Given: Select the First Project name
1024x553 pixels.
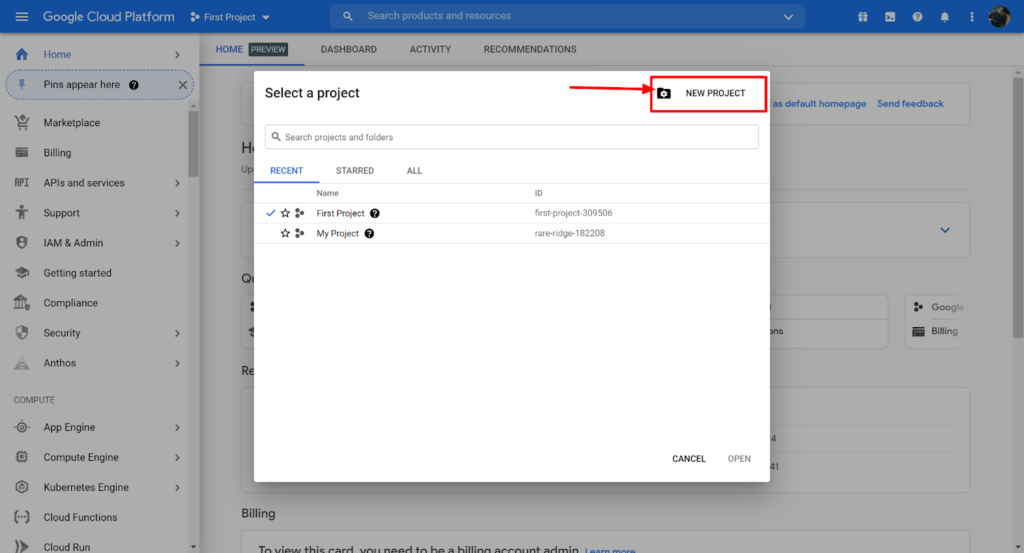Looking at the screenshot, I should point(340,213).
